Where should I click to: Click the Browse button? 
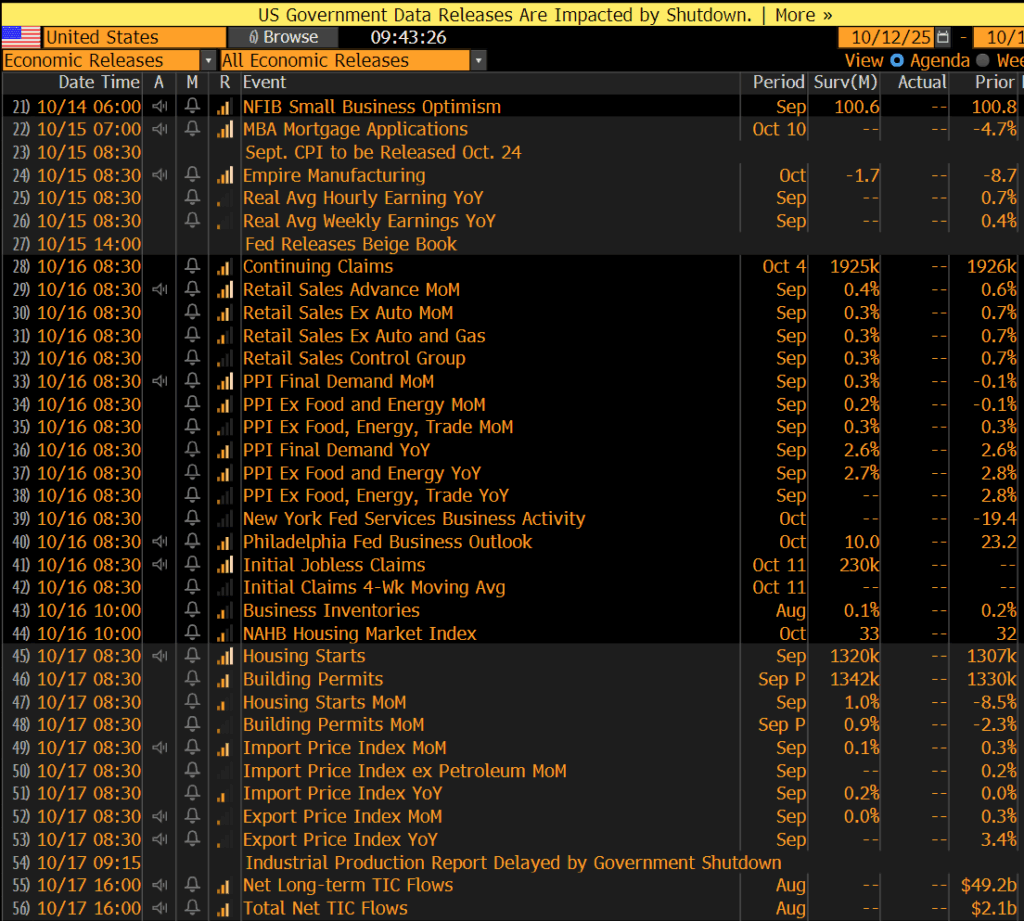click(283, 38)
